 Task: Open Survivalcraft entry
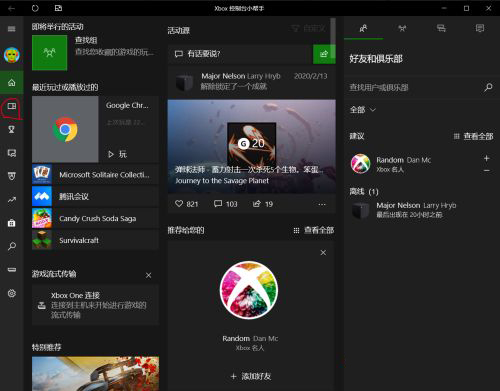[x=95, y=240]
